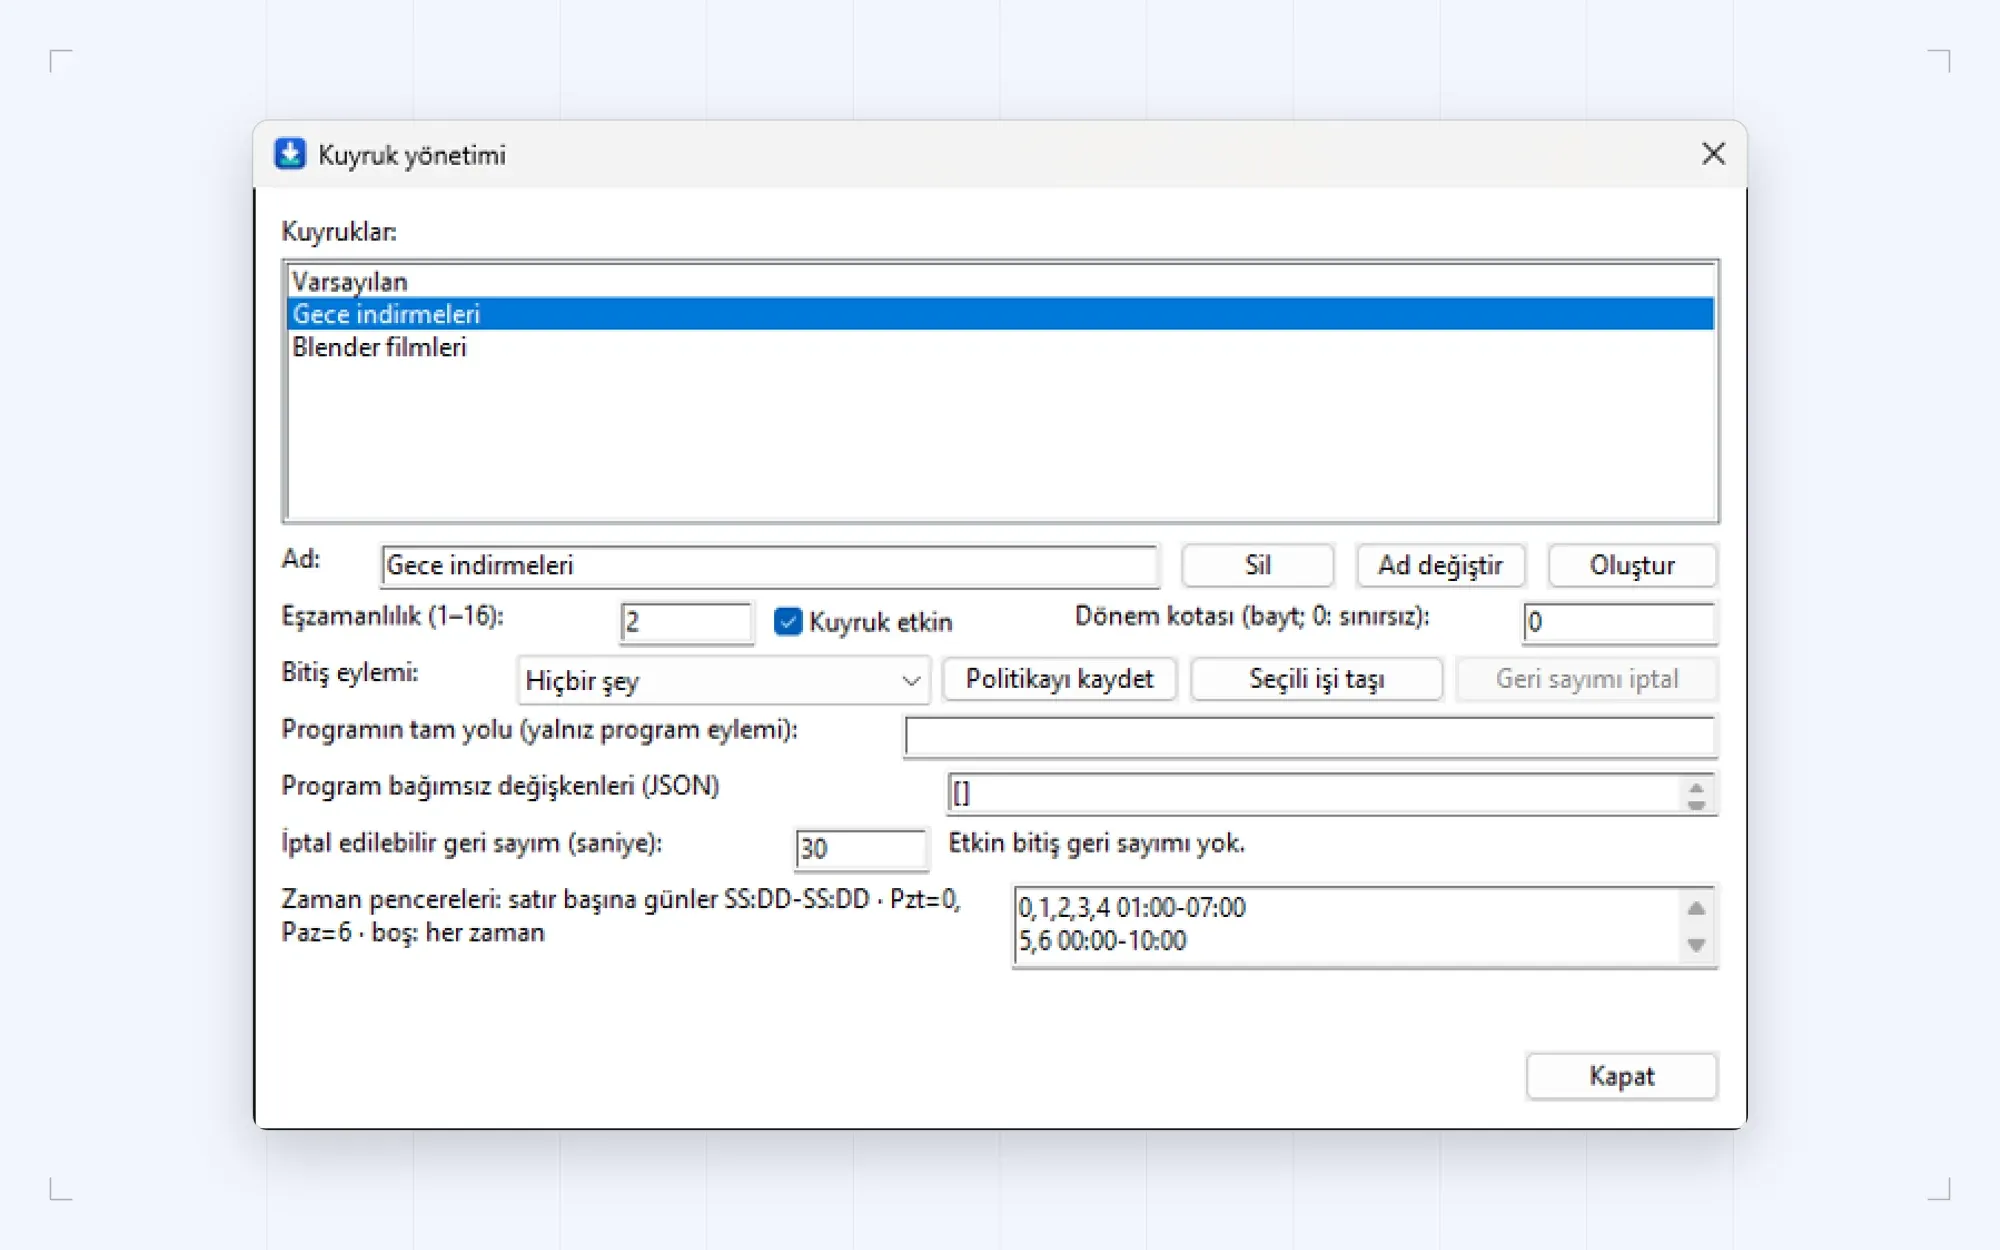Create a queue with Oluştur
This screenshot has width=2000, height=1250.
pyautogui.click(x=1632, y=566)
